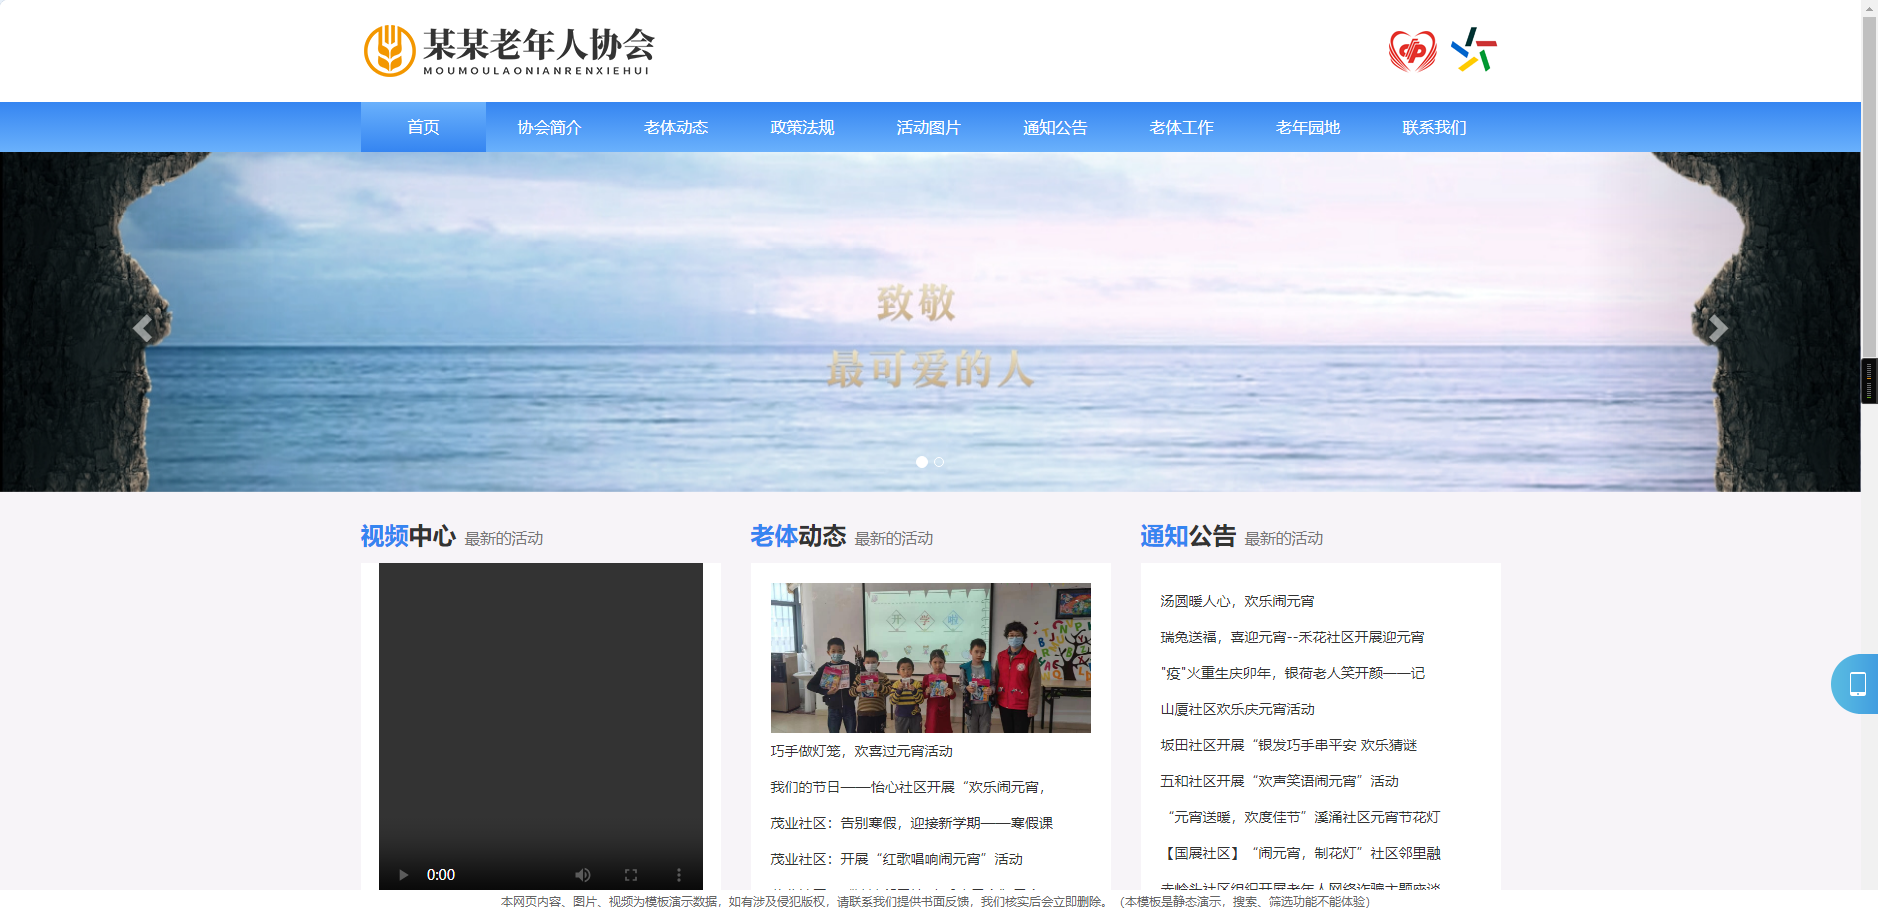
Task: Click the children group photo thumbnail
Action: pyautogui.click(x=930, y=657)
